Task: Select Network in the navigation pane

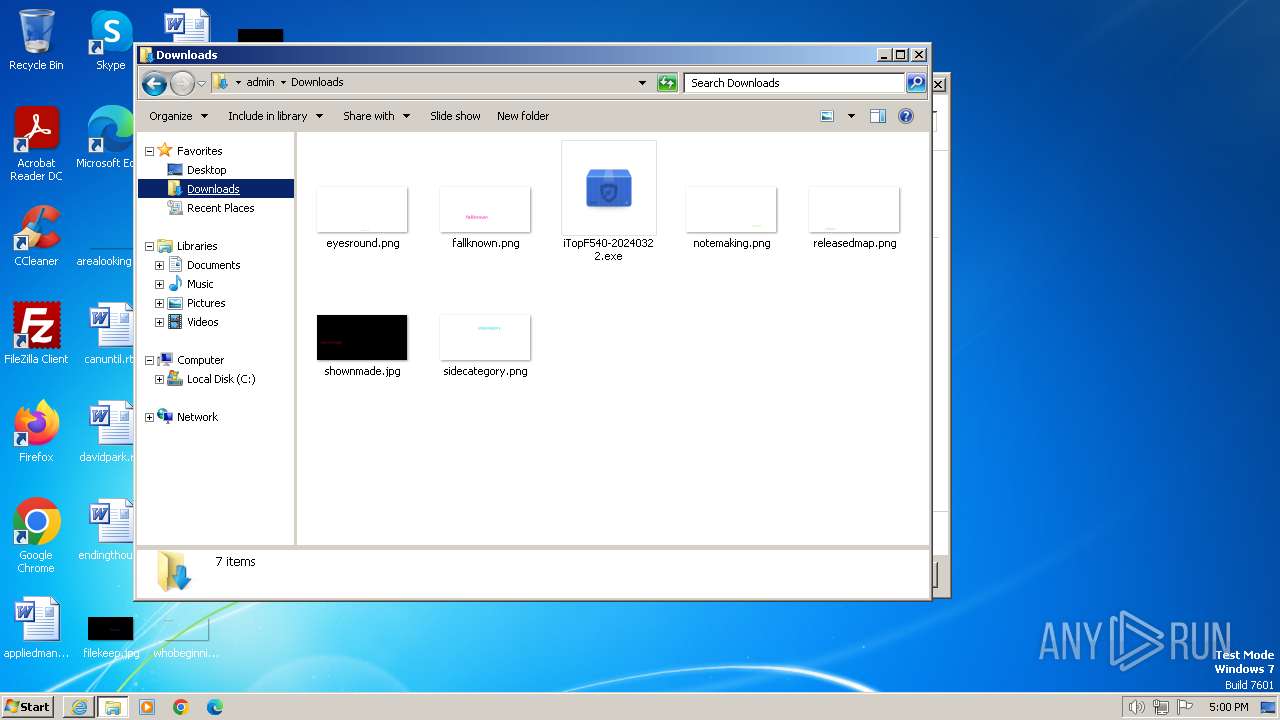Action: point(197,417)
